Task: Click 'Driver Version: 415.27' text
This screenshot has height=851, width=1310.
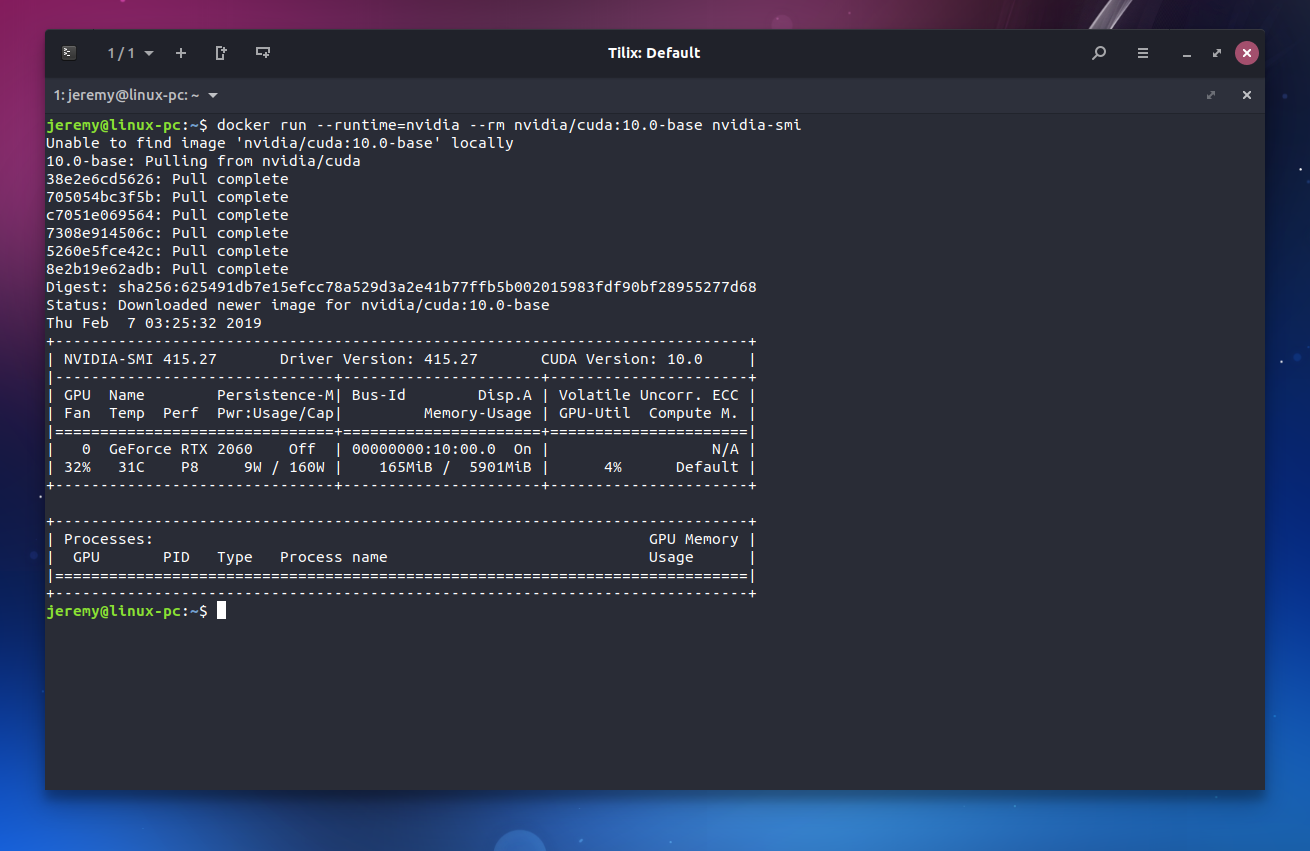Action: click(x=379, y=359)
